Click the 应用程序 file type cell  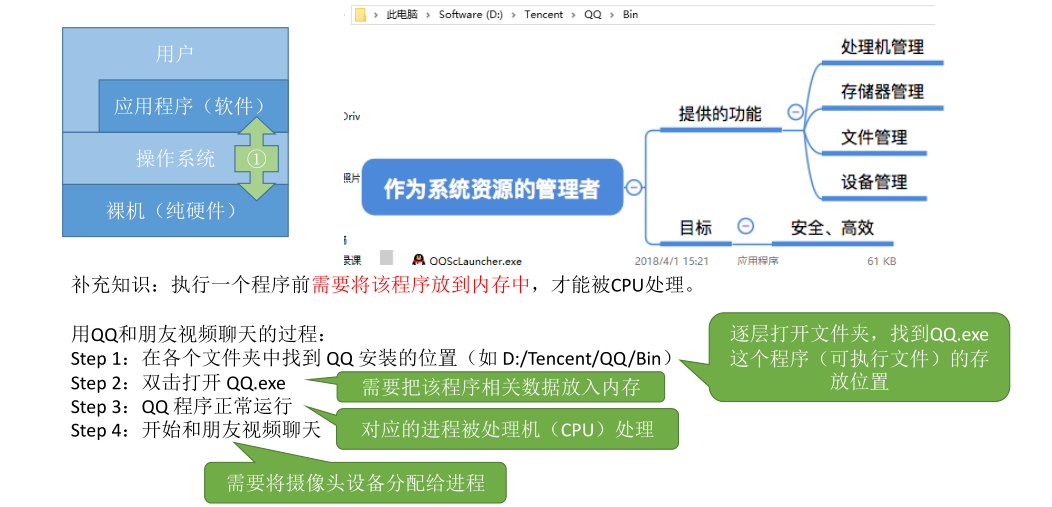tap(757, 261)
